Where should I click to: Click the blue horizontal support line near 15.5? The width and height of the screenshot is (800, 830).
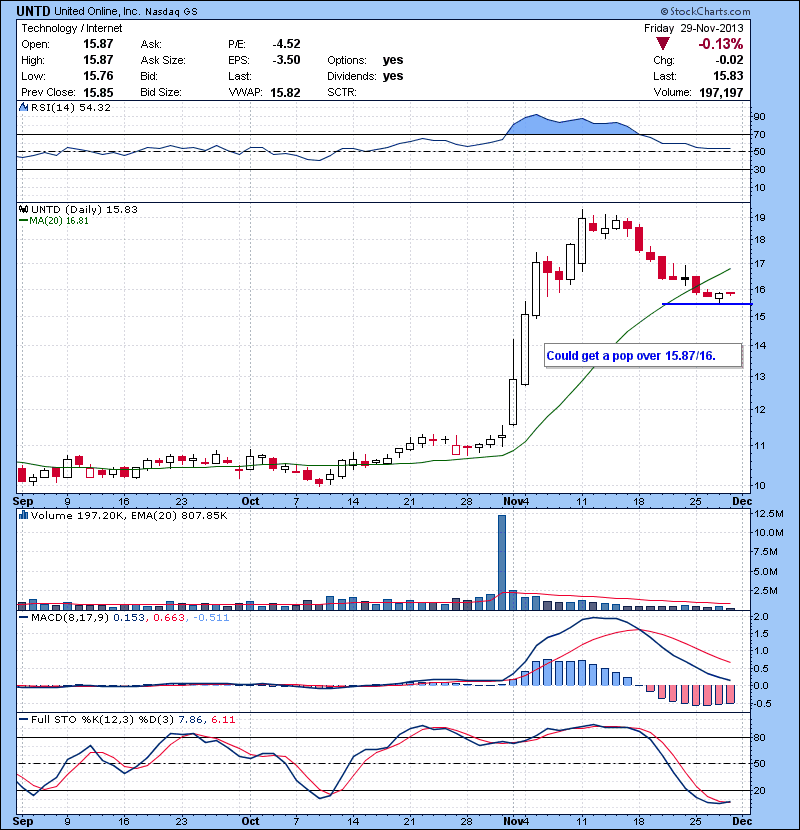[x=707, y=304]
